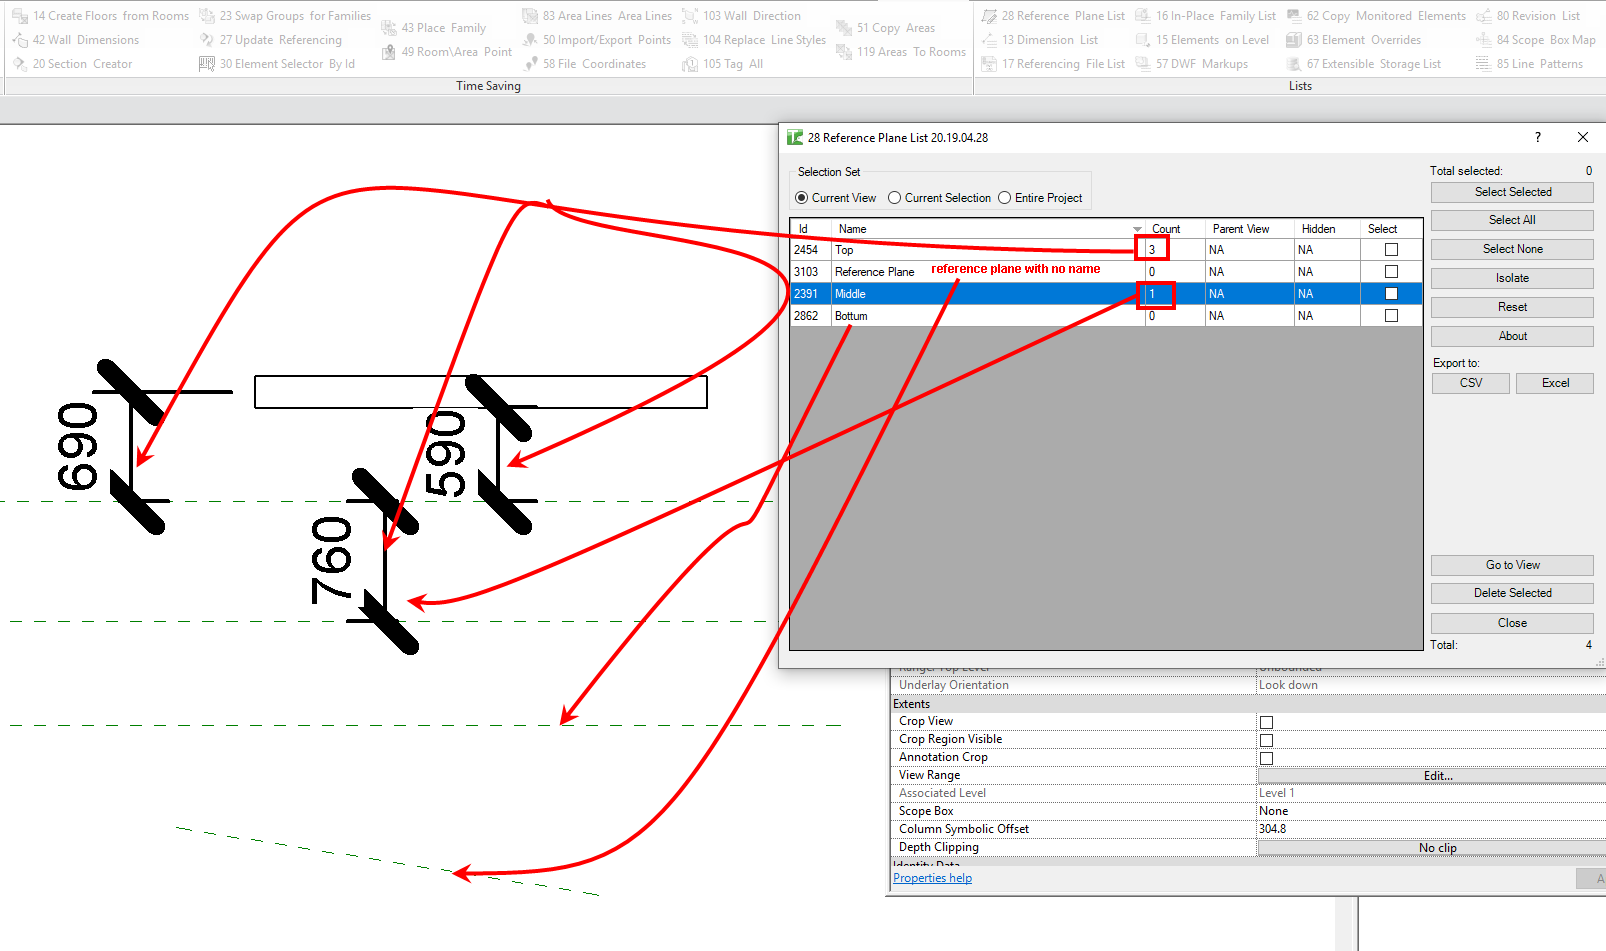1606x951 pixels.
Task: Open the Count column sort dropdown
Action: (1137, 228)
